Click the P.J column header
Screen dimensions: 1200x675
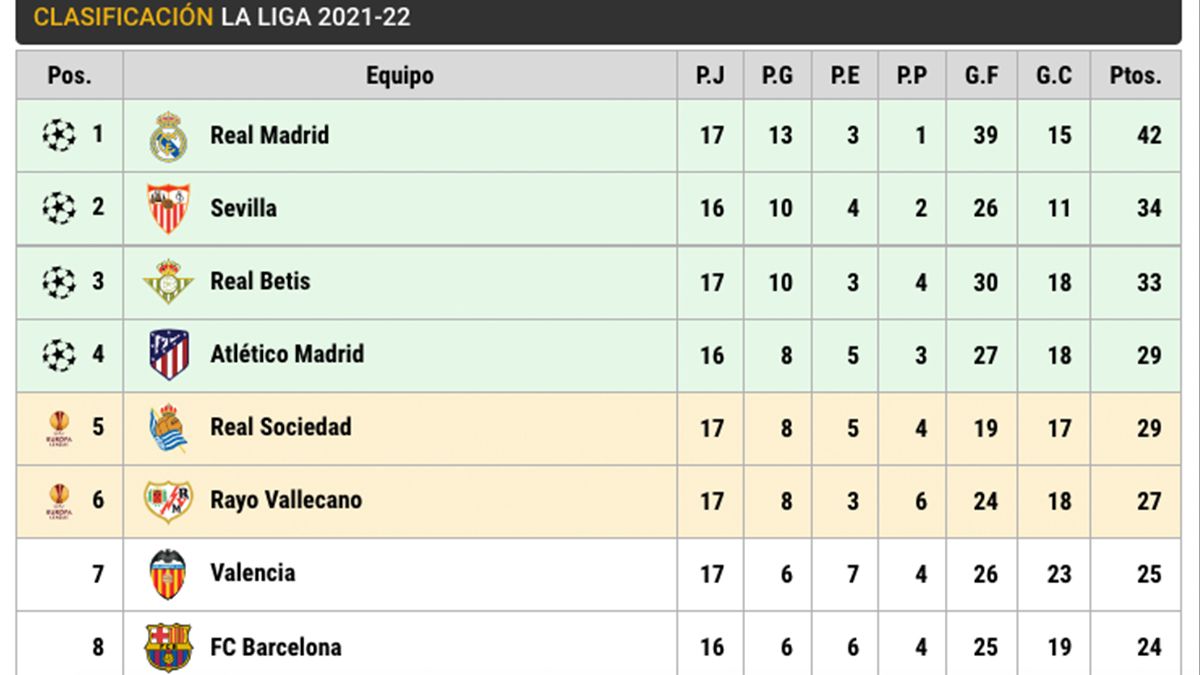(710, 76)
